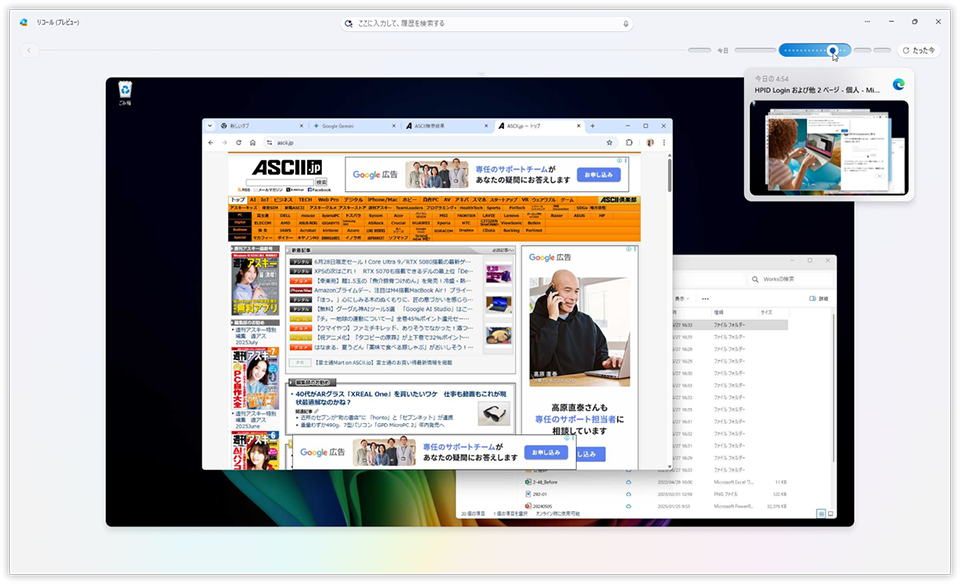The image size is (960, 584).
Task: Click the browser reload icon
Action: coord(238,143)
